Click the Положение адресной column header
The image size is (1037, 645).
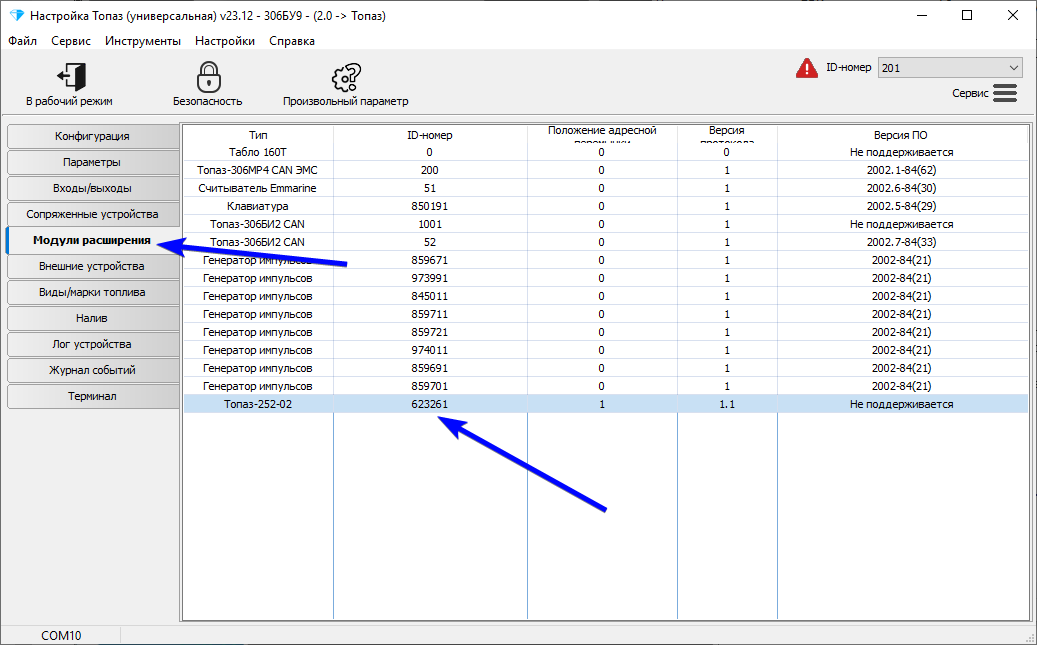point(602,135)
